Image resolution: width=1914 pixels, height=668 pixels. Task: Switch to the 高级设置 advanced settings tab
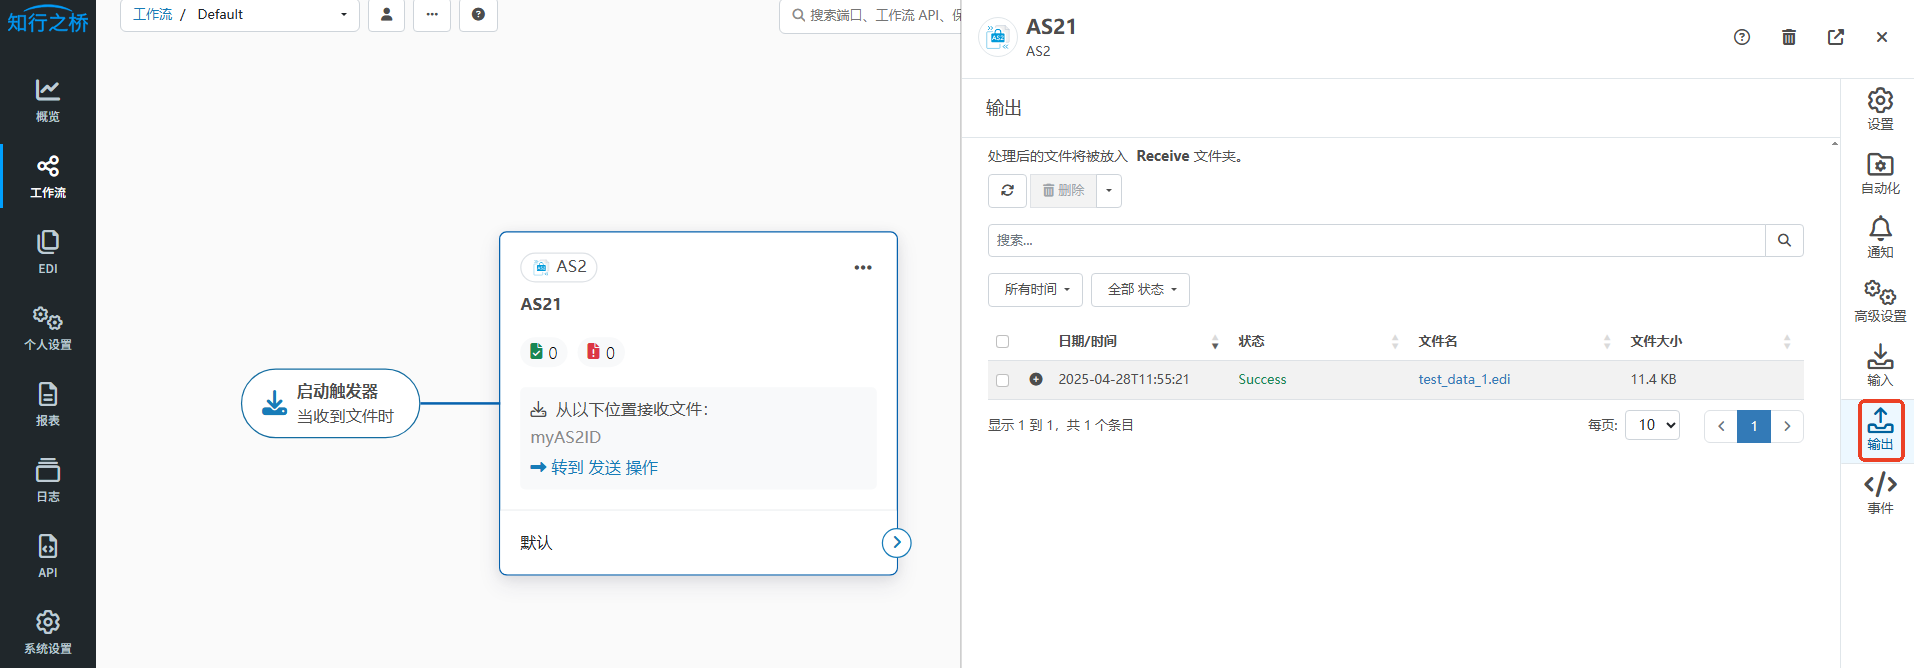tap(1879, 301)
